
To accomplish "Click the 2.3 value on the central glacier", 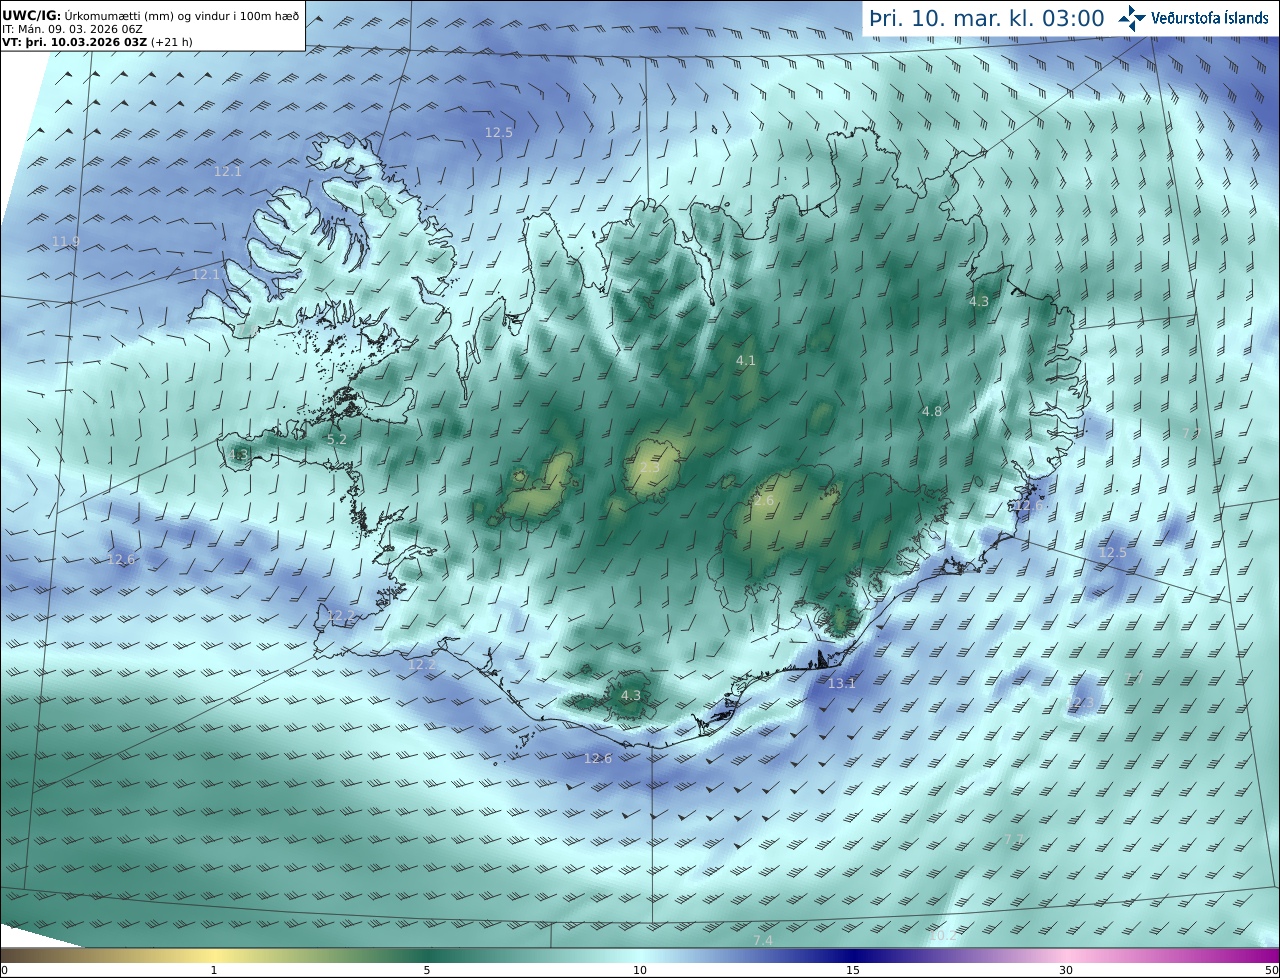I will pyautogui.click(x=650, y=467).
